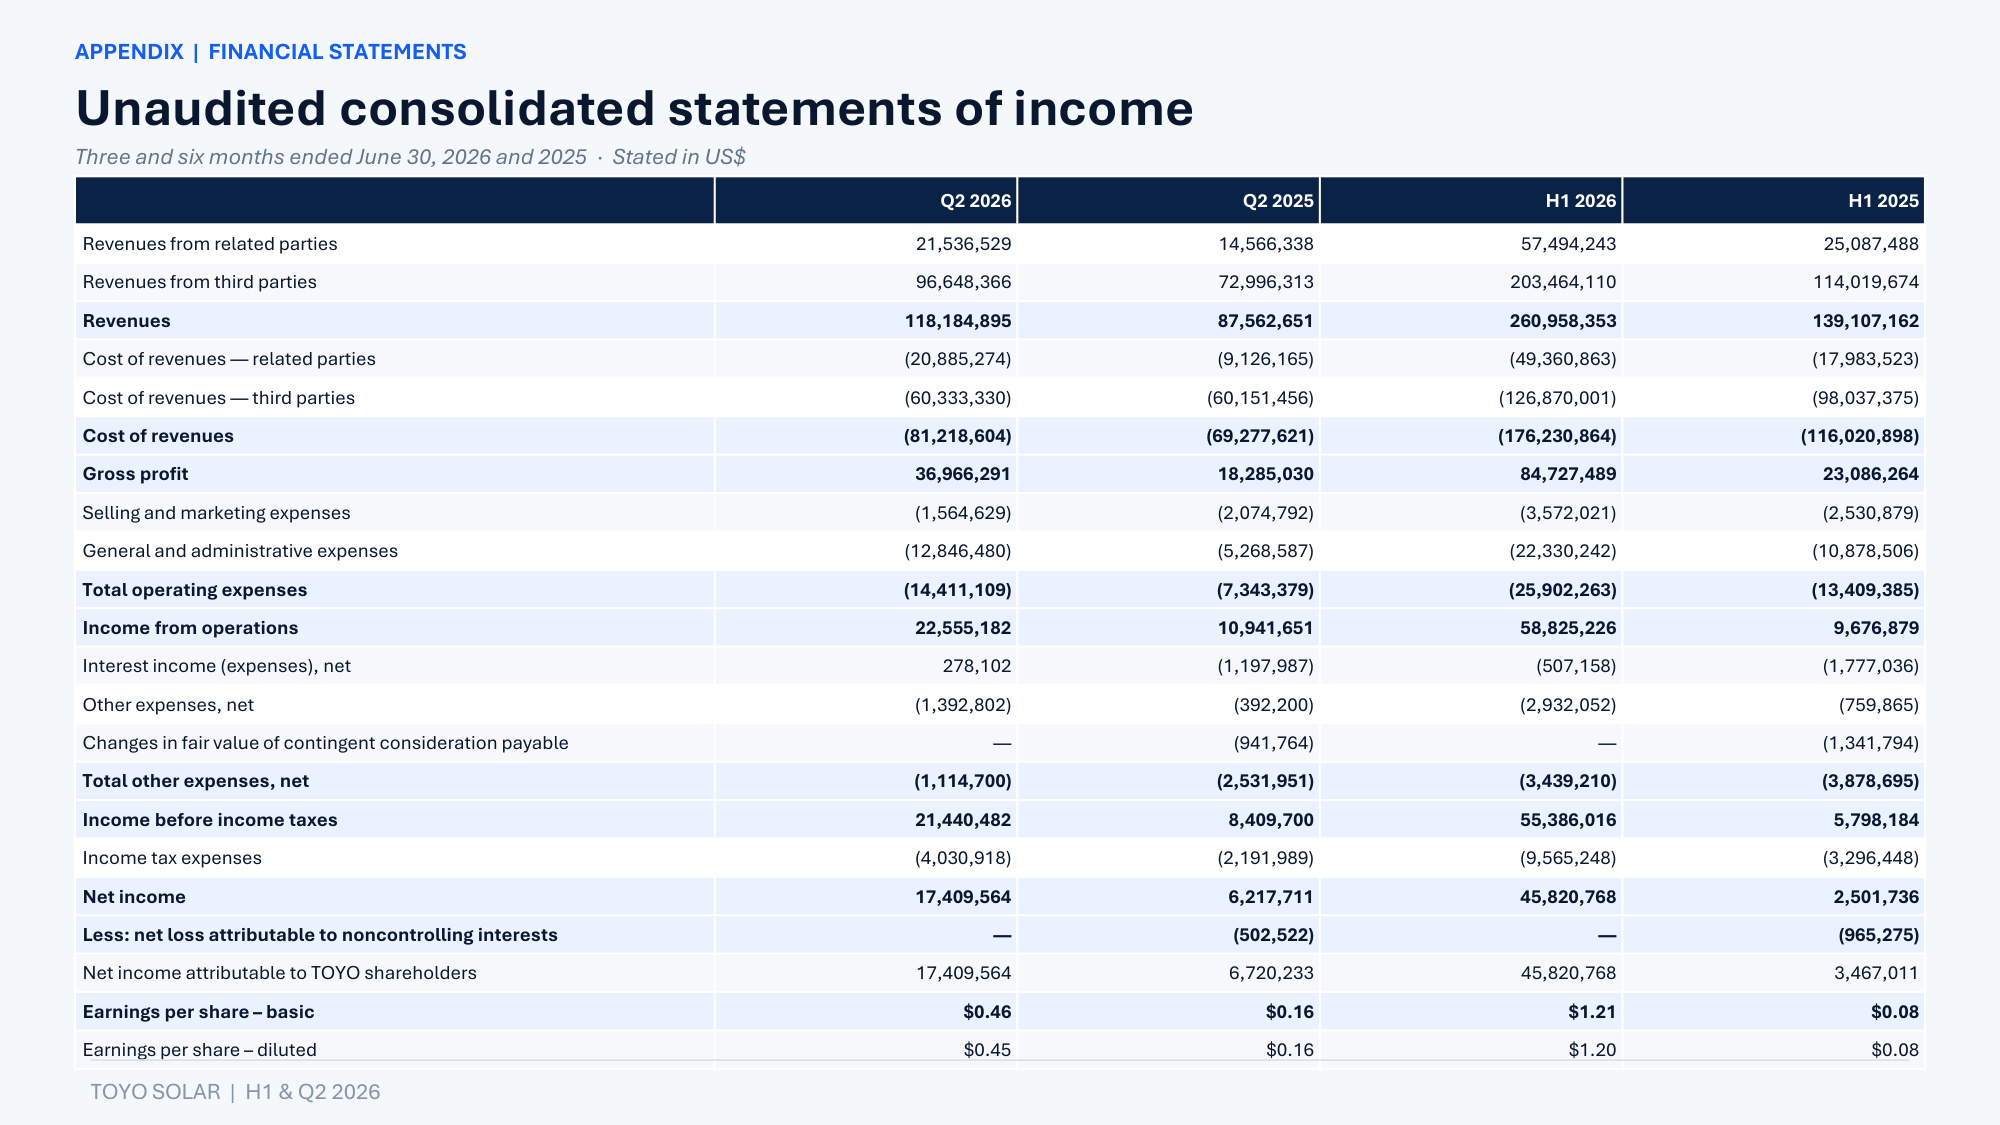Select H1 2026 gross profit 84,727,489
The width and height of the screenshot is (2000, 1125).
point(1568,474)
